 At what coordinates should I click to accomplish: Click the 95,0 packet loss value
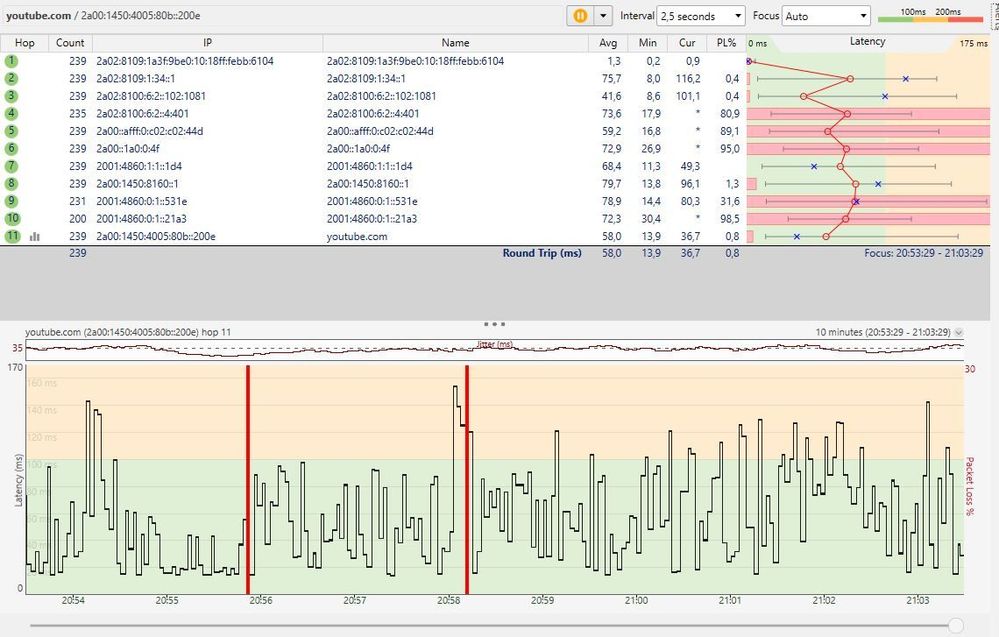point(729,148)
